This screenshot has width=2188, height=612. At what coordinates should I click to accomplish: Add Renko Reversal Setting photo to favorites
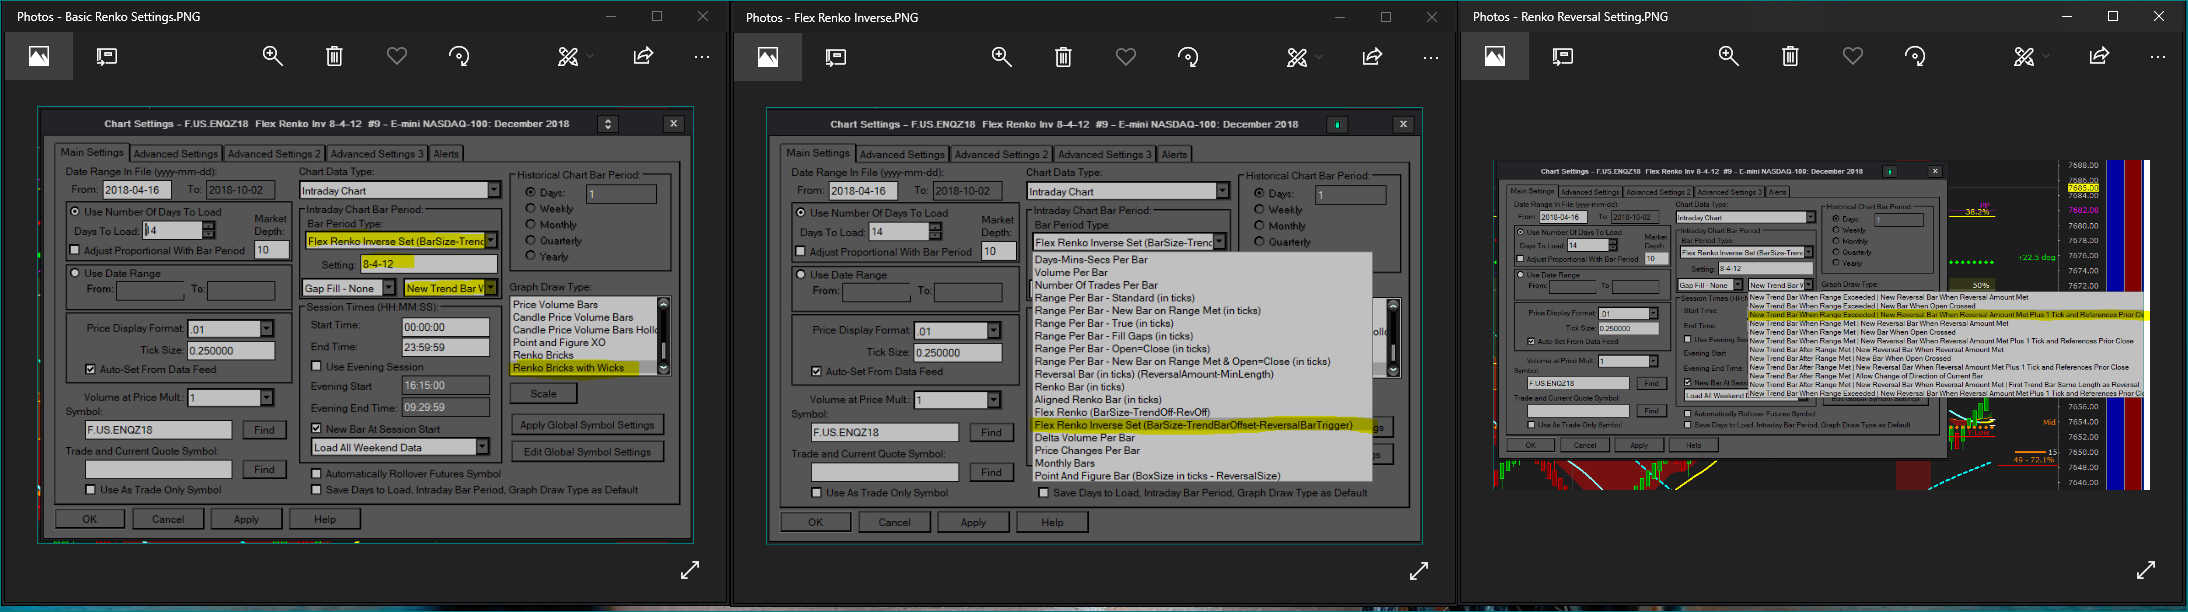tap(1853, 56)
